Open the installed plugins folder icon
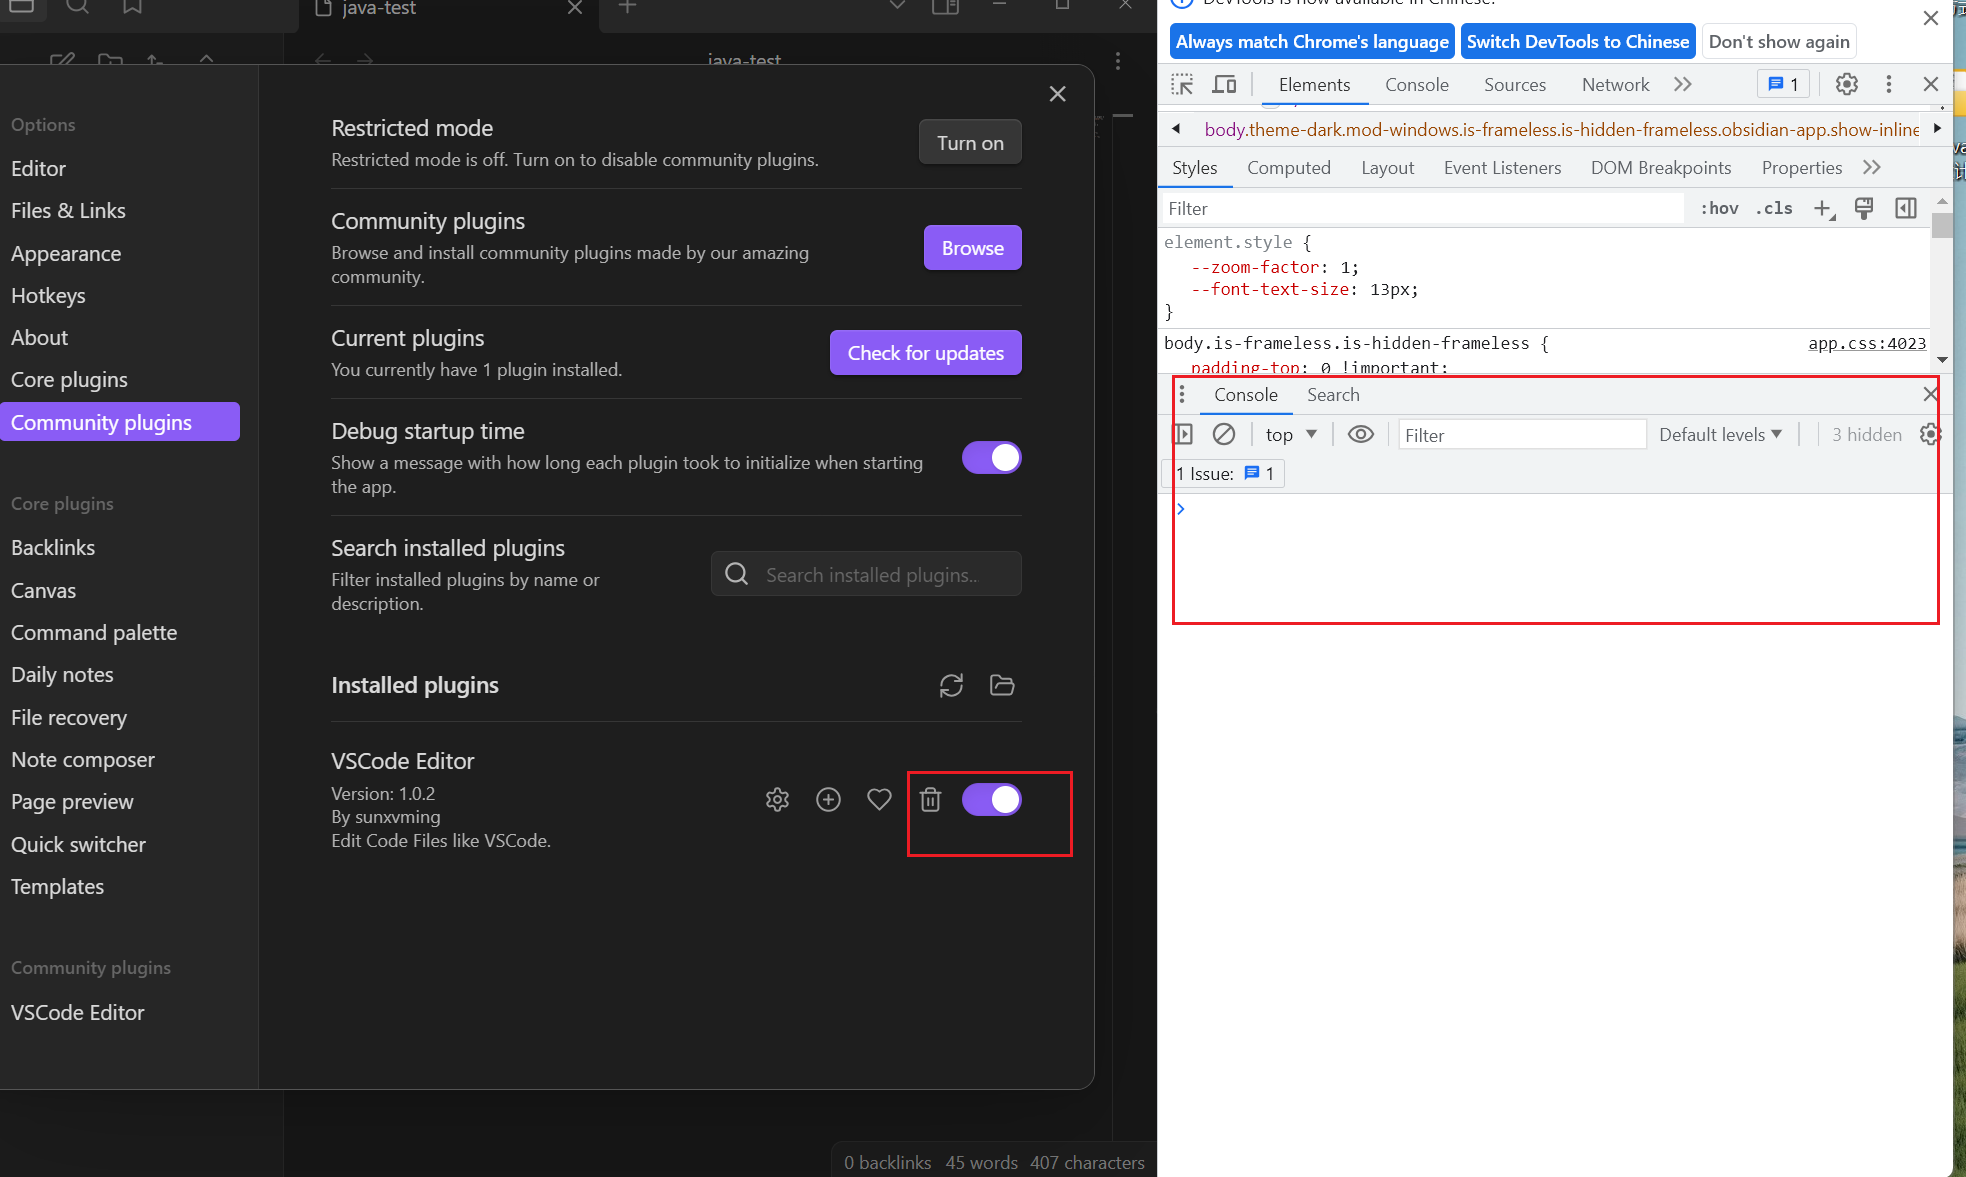1966x1177 pixels. pos(1001,685)
